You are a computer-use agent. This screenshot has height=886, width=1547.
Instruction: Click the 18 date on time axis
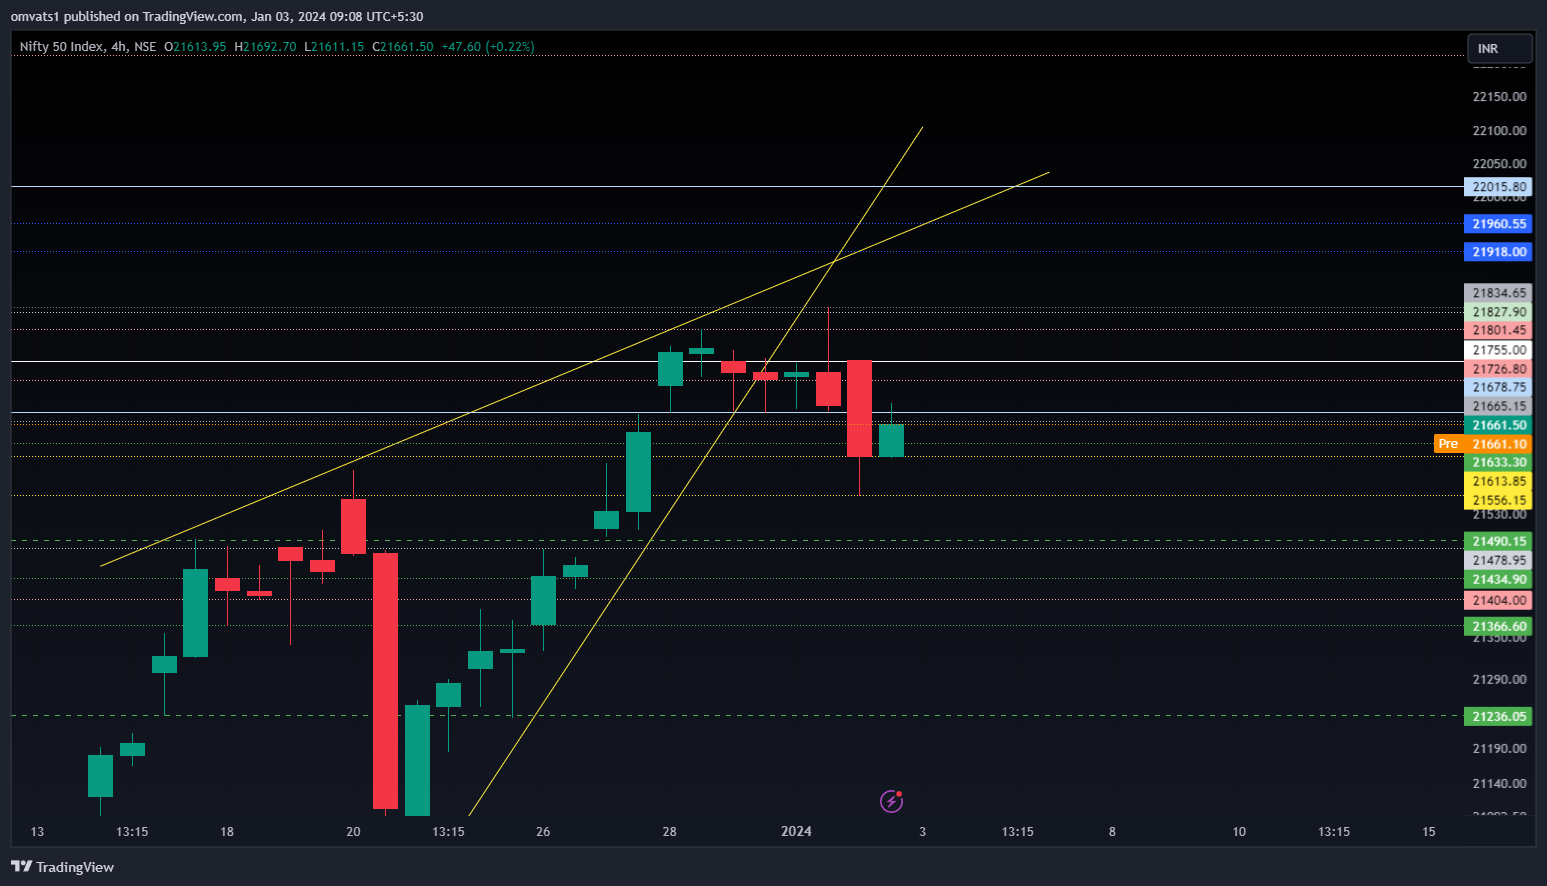click(227, 831)
